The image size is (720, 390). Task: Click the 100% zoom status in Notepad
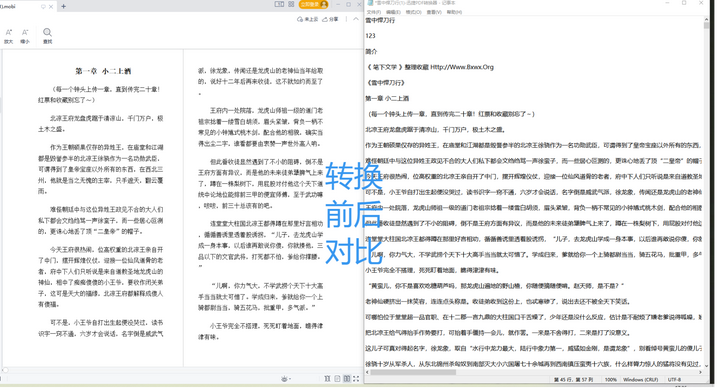[610, 379]
